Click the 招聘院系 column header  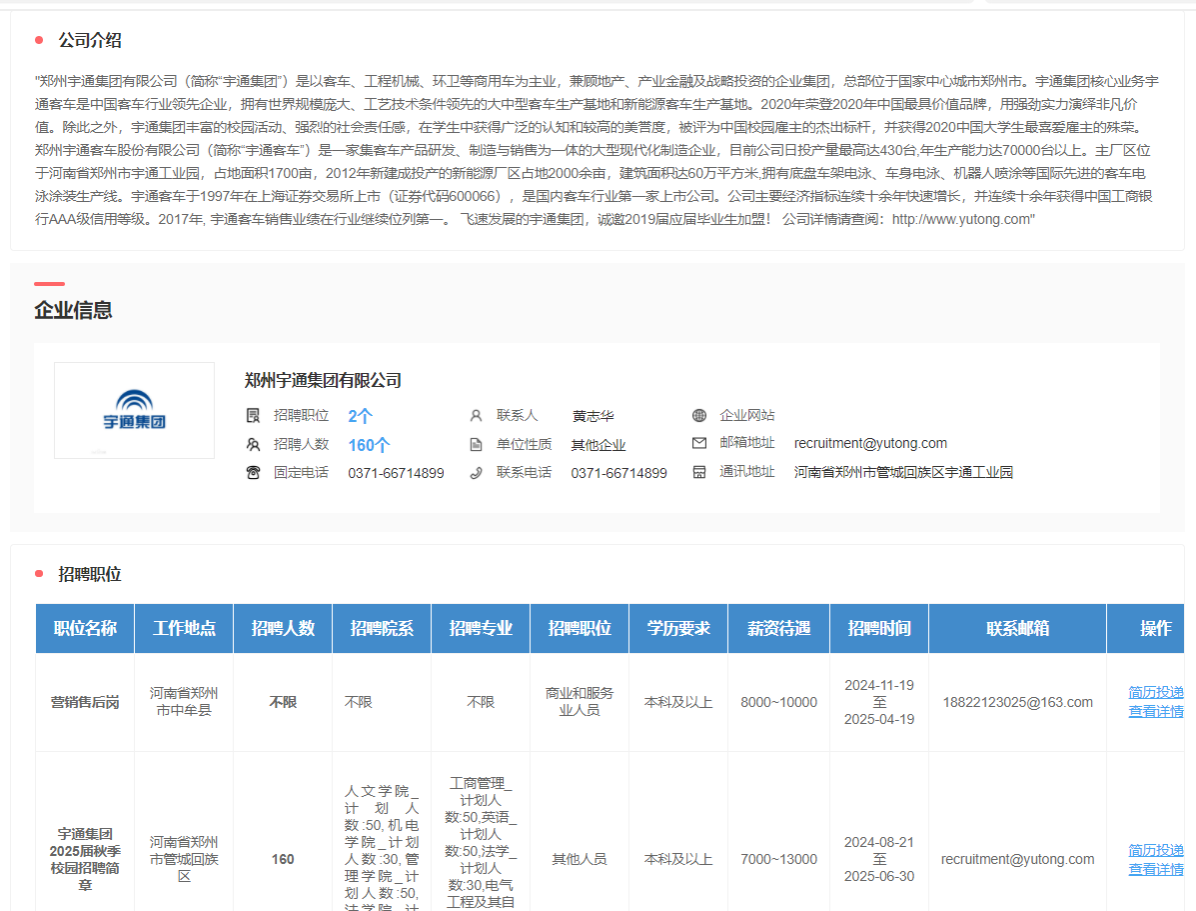pyautogui.click(x=382, y=629)
